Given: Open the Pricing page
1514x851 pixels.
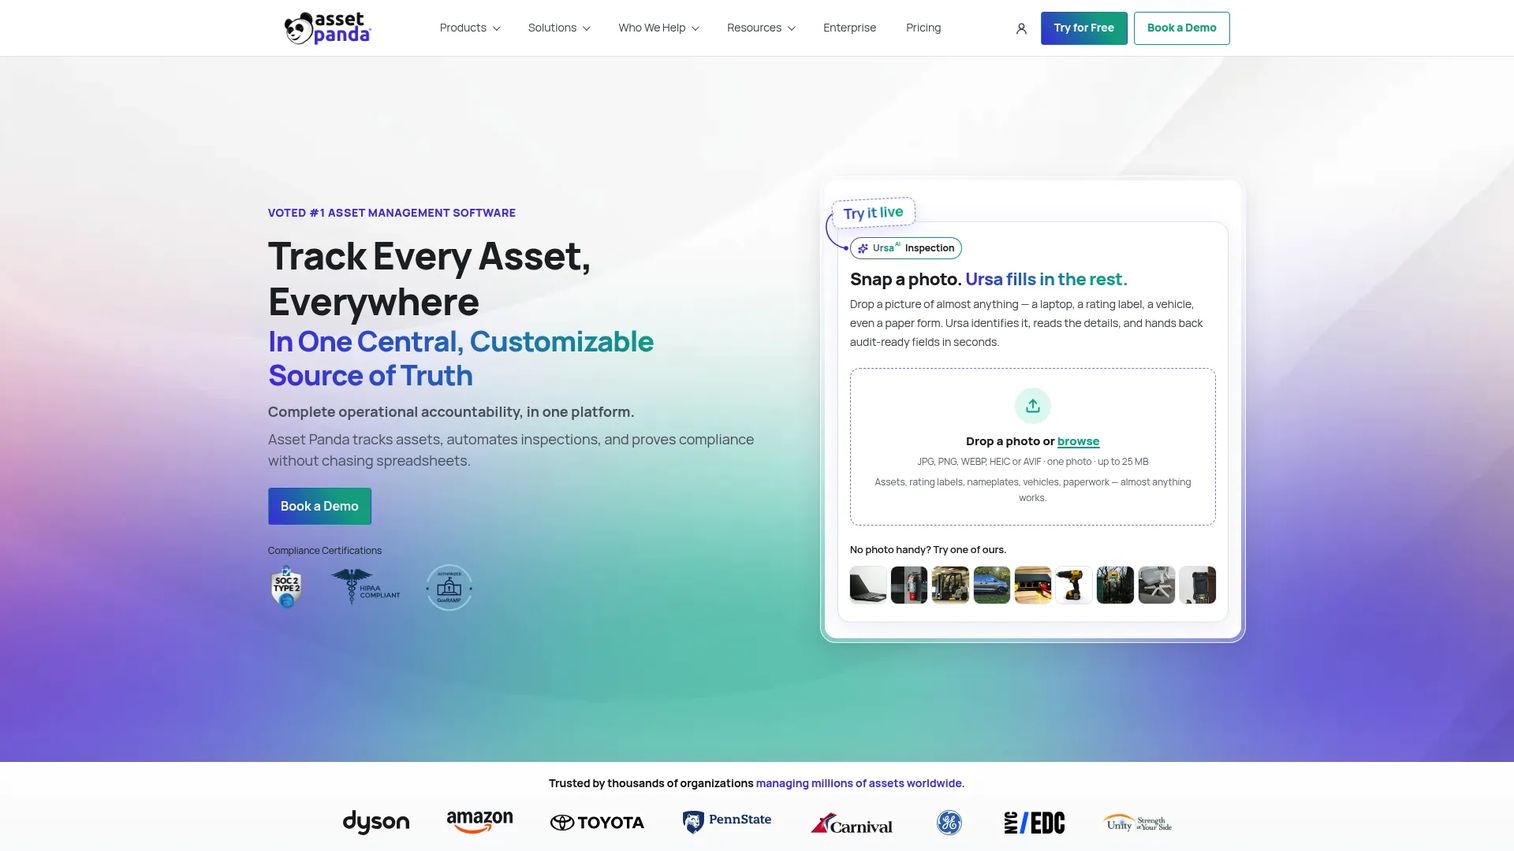Looking at the screenshot, I should tap(923, 28).
